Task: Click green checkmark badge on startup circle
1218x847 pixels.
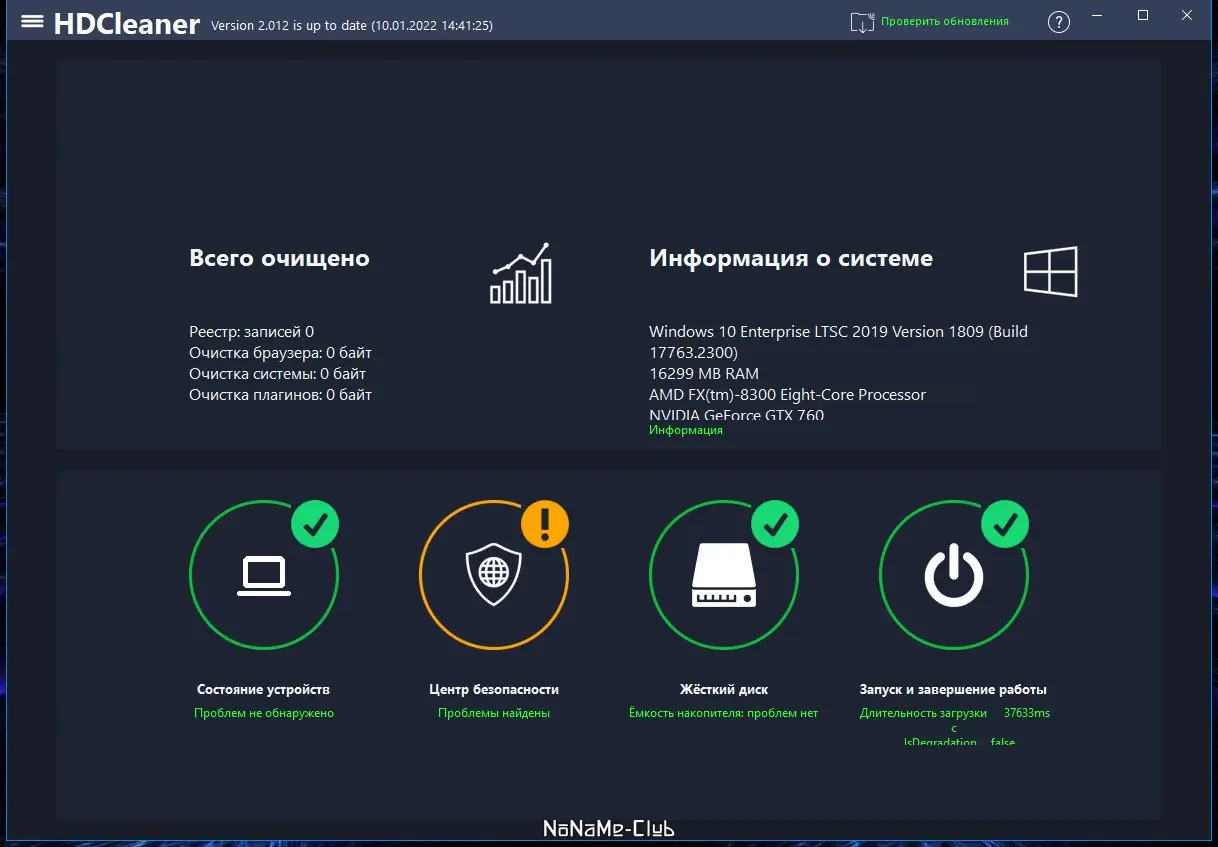Action: 1005,524
